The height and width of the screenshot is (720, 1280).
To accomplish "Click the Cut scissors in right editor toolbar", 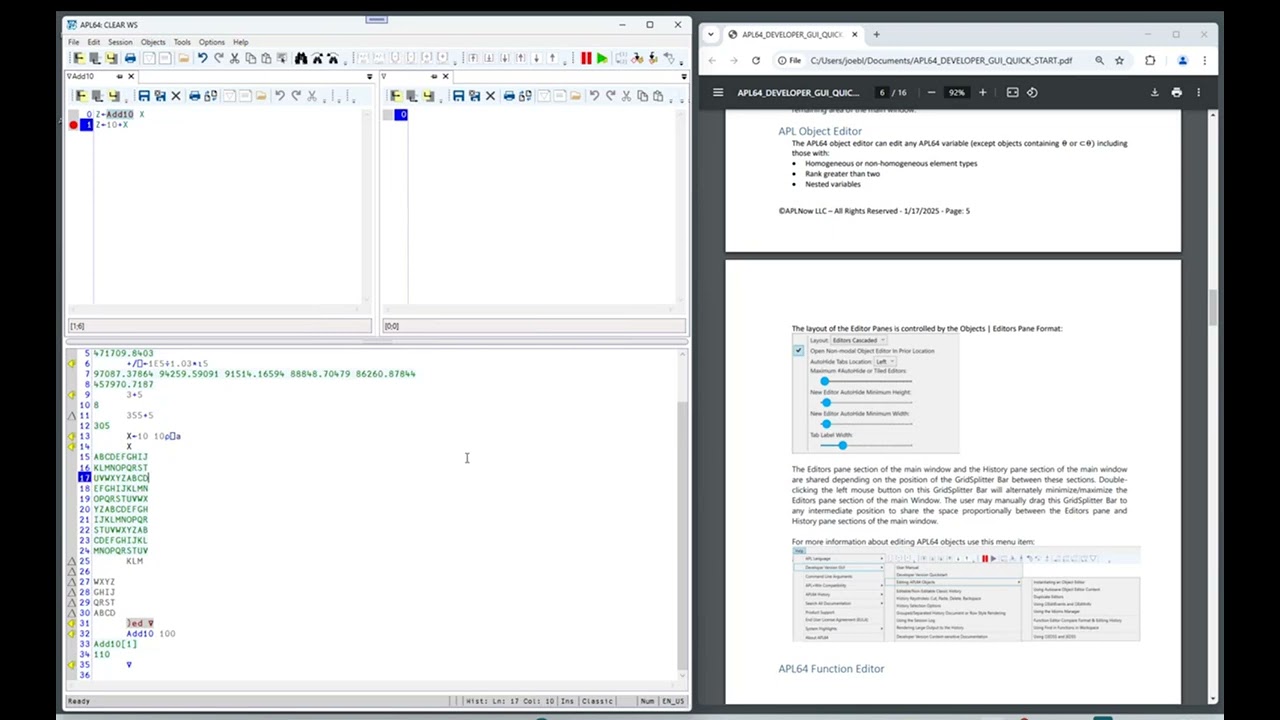I will pos(626,96).
